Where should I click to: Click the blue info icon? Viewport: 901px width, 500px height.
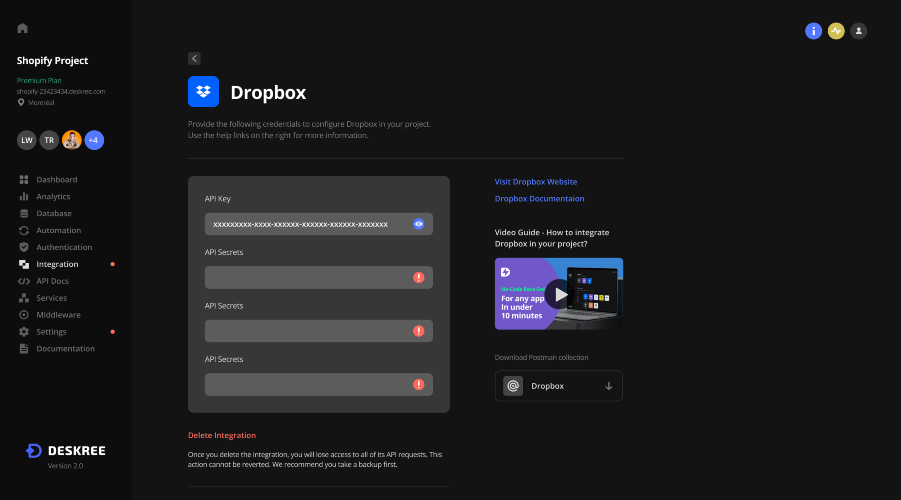pos(813,31)
